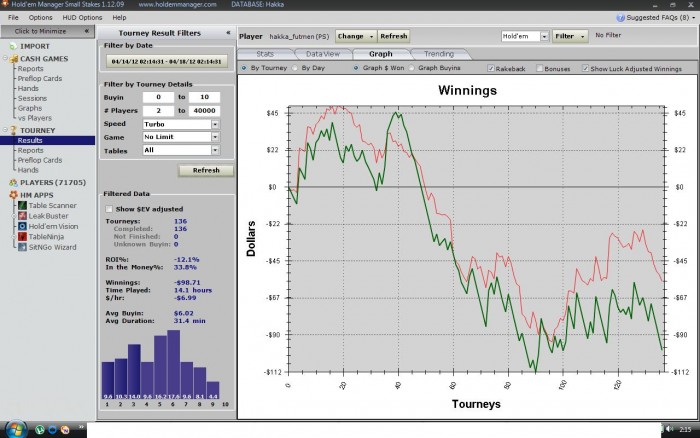Click the Click to Minimize bar
Viewport: 700px width, 438px height.
click(x=47, y=31)
